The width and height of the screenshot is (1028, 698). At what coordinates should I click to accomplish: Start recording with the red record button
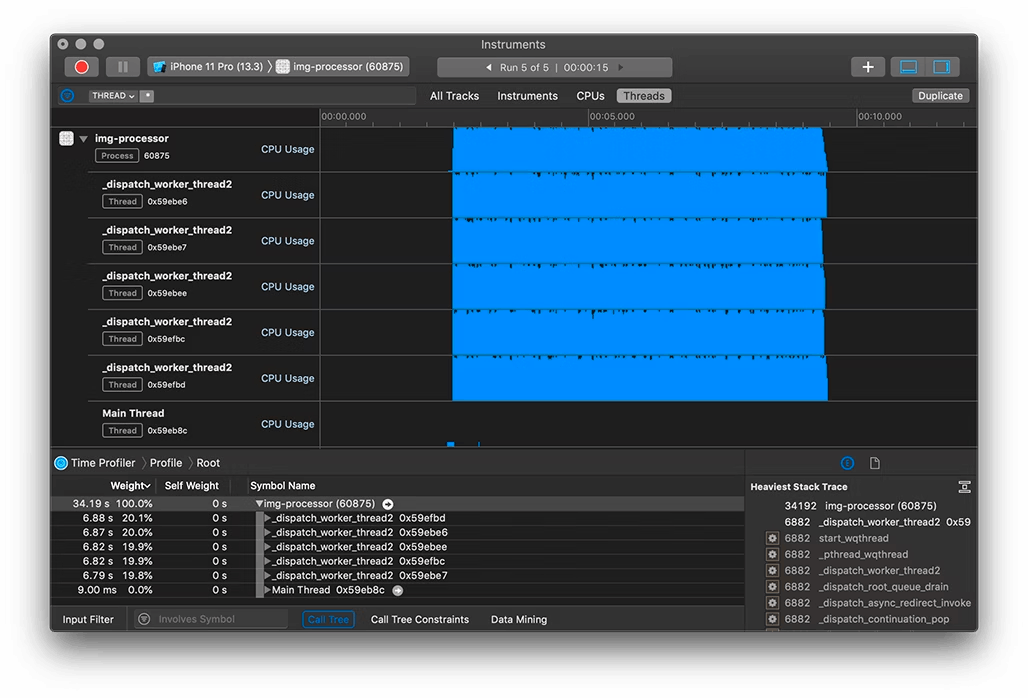coord(81,67)
